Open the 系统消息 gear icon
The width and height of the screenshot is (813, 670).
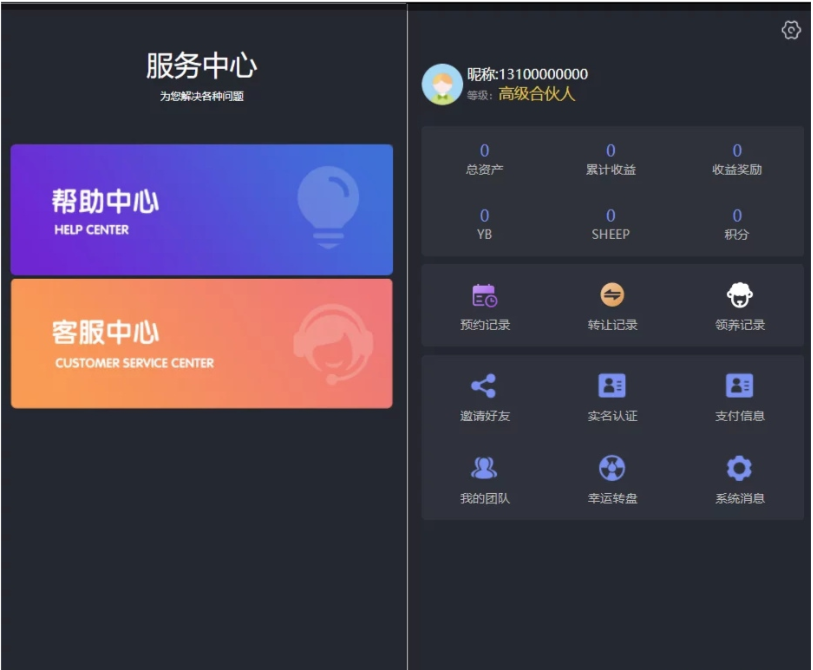coord(739,468)
